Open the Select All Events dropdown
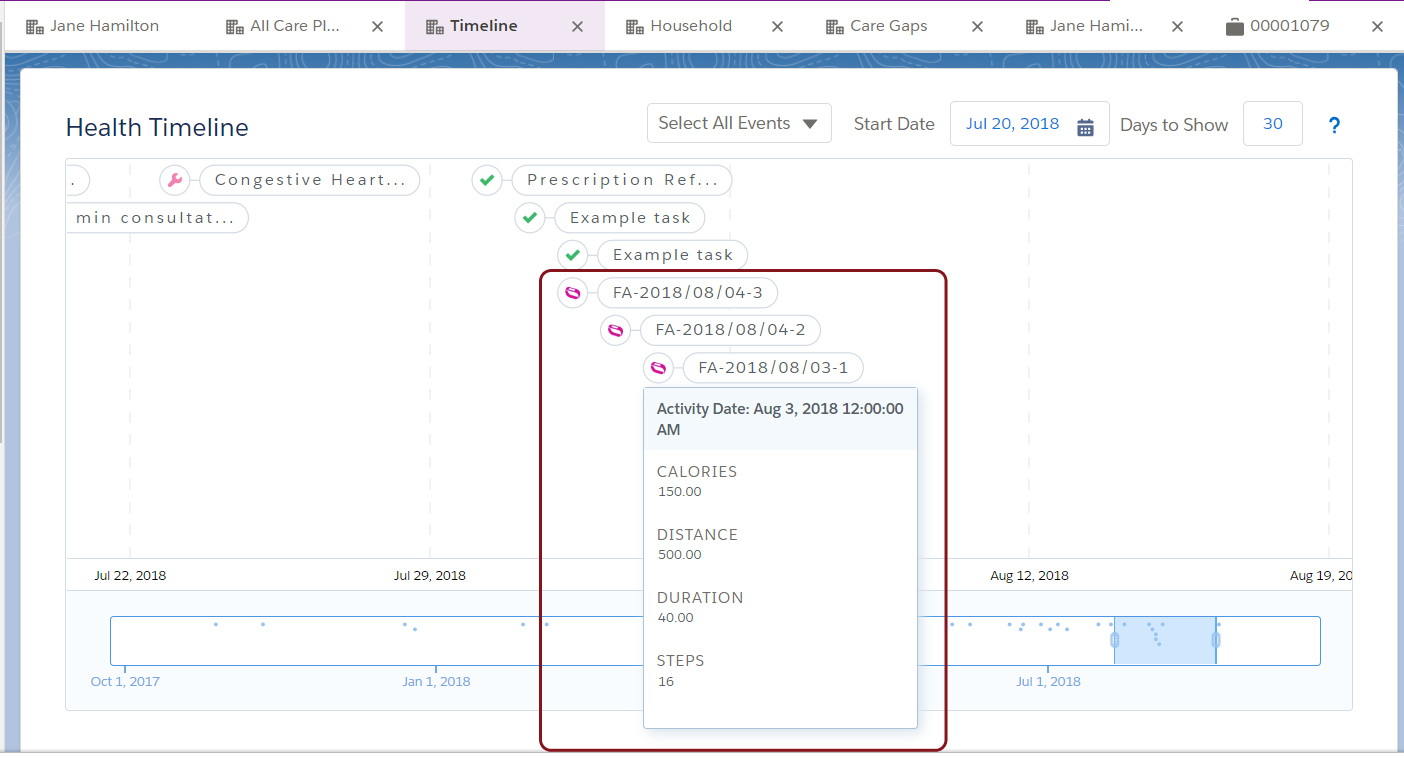The height and width of the screenshot is (762, 1404). [739, 122]
